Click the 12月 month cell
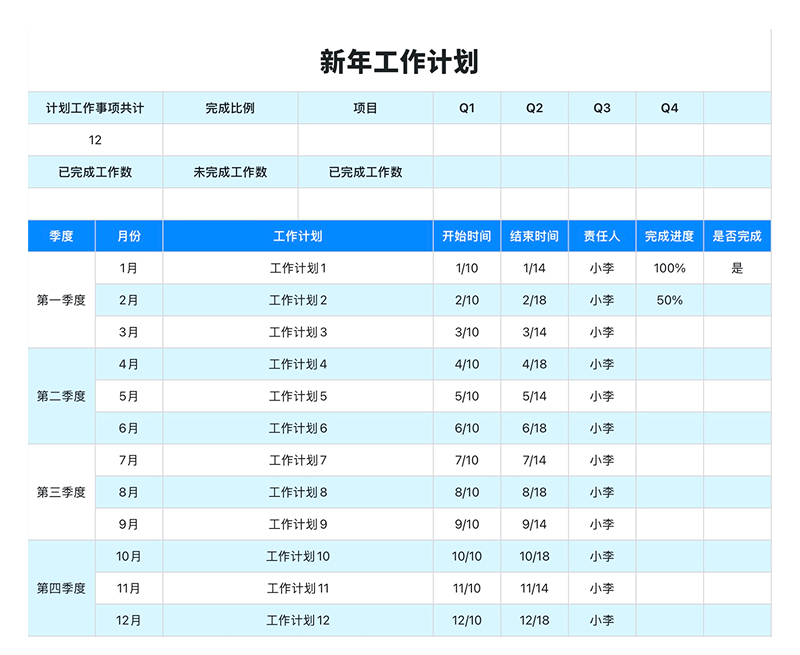 point(129,620)
